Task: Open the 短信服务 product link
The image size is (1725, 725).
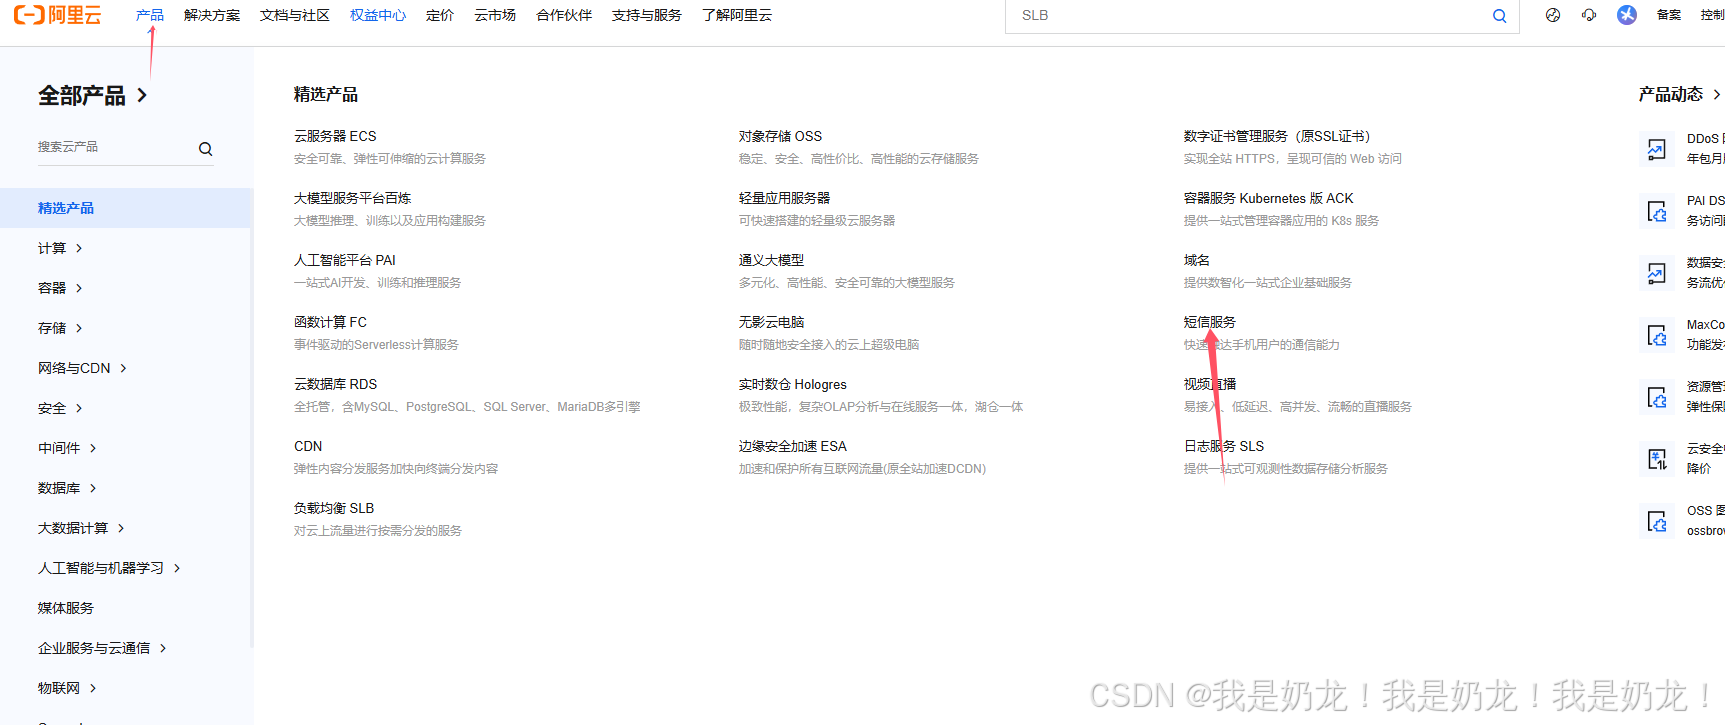Action: (1210, 322)
